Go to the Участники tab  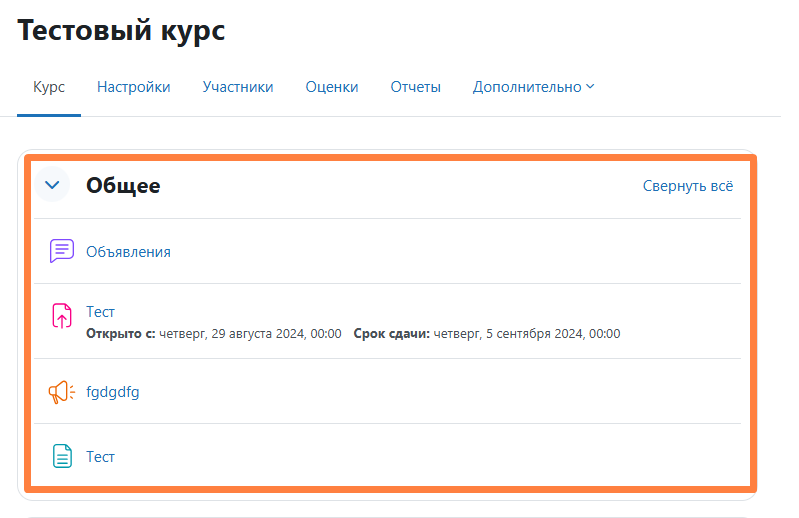coord(237,87)
